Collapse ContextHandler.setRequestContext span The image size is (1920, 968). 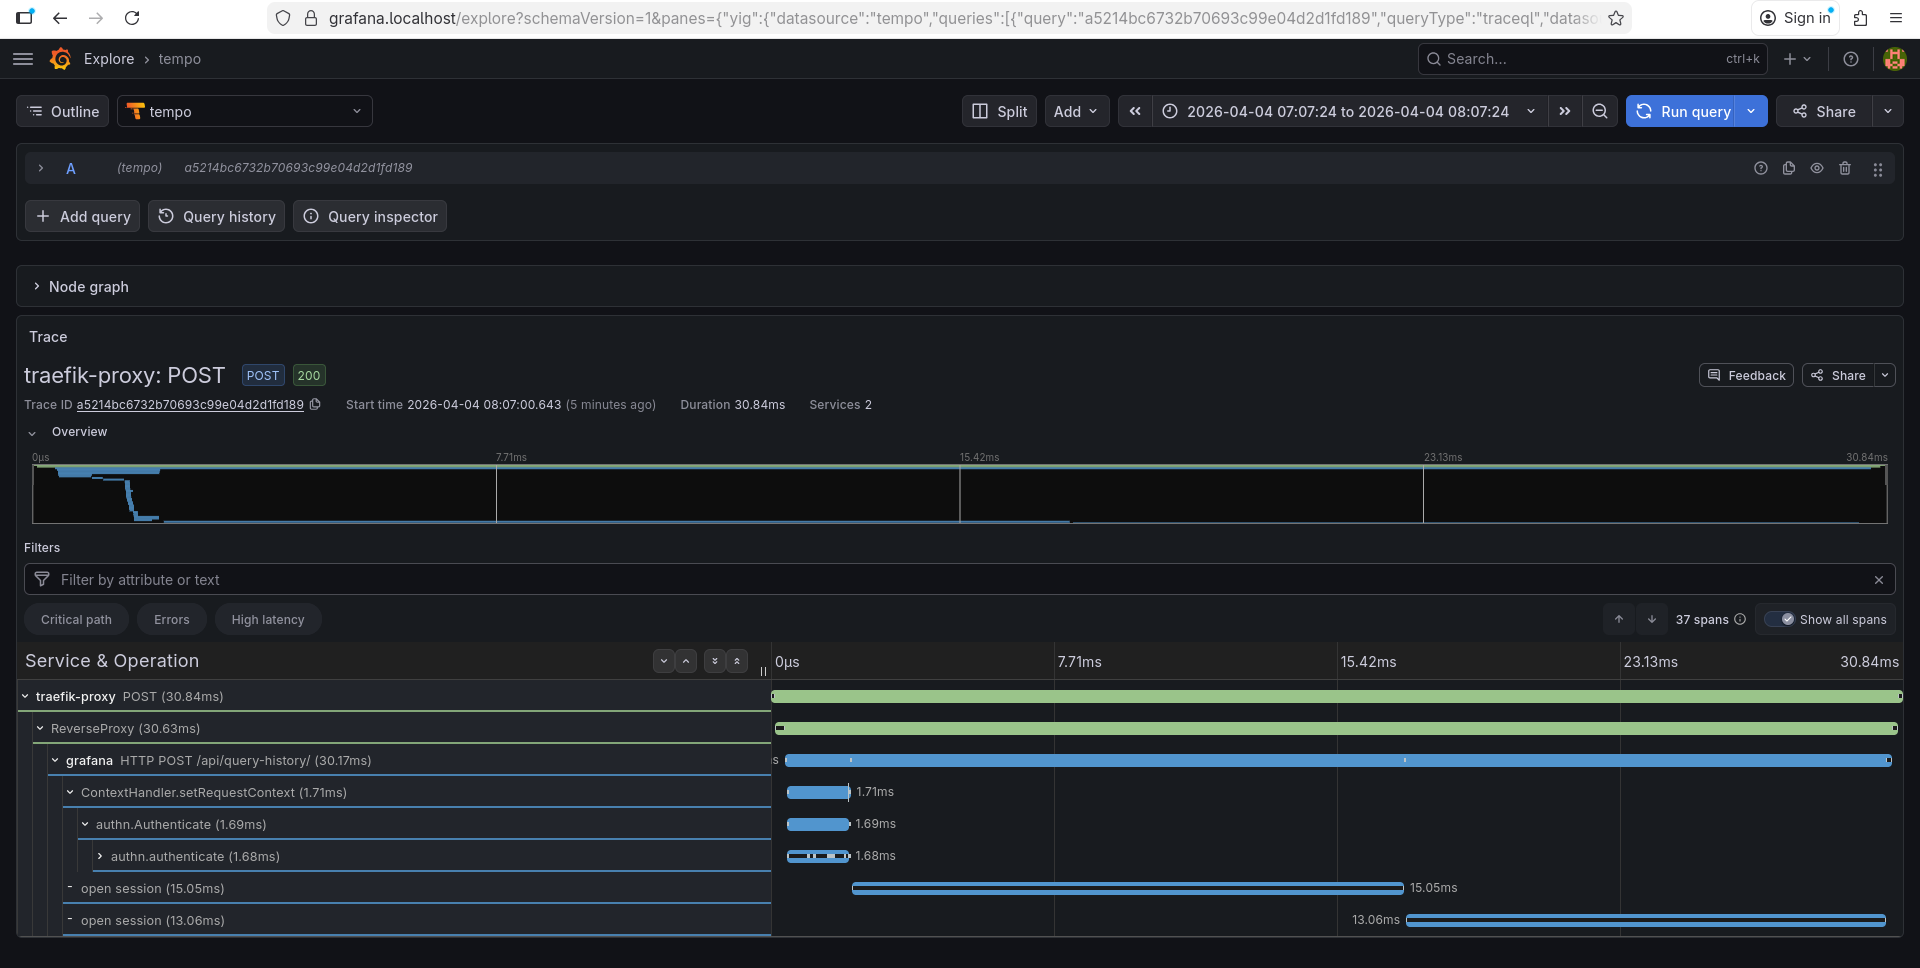point(70,792)
